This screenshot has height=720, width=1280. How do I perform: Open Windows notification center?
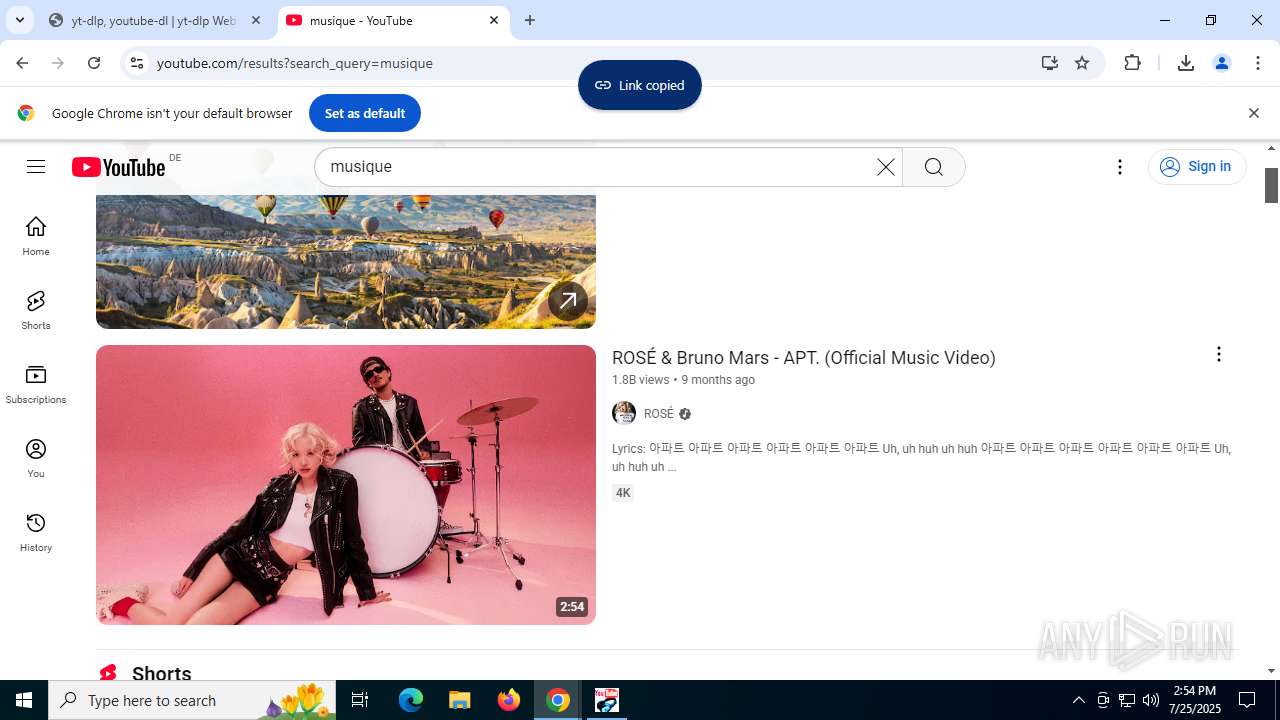(1247, 700)
